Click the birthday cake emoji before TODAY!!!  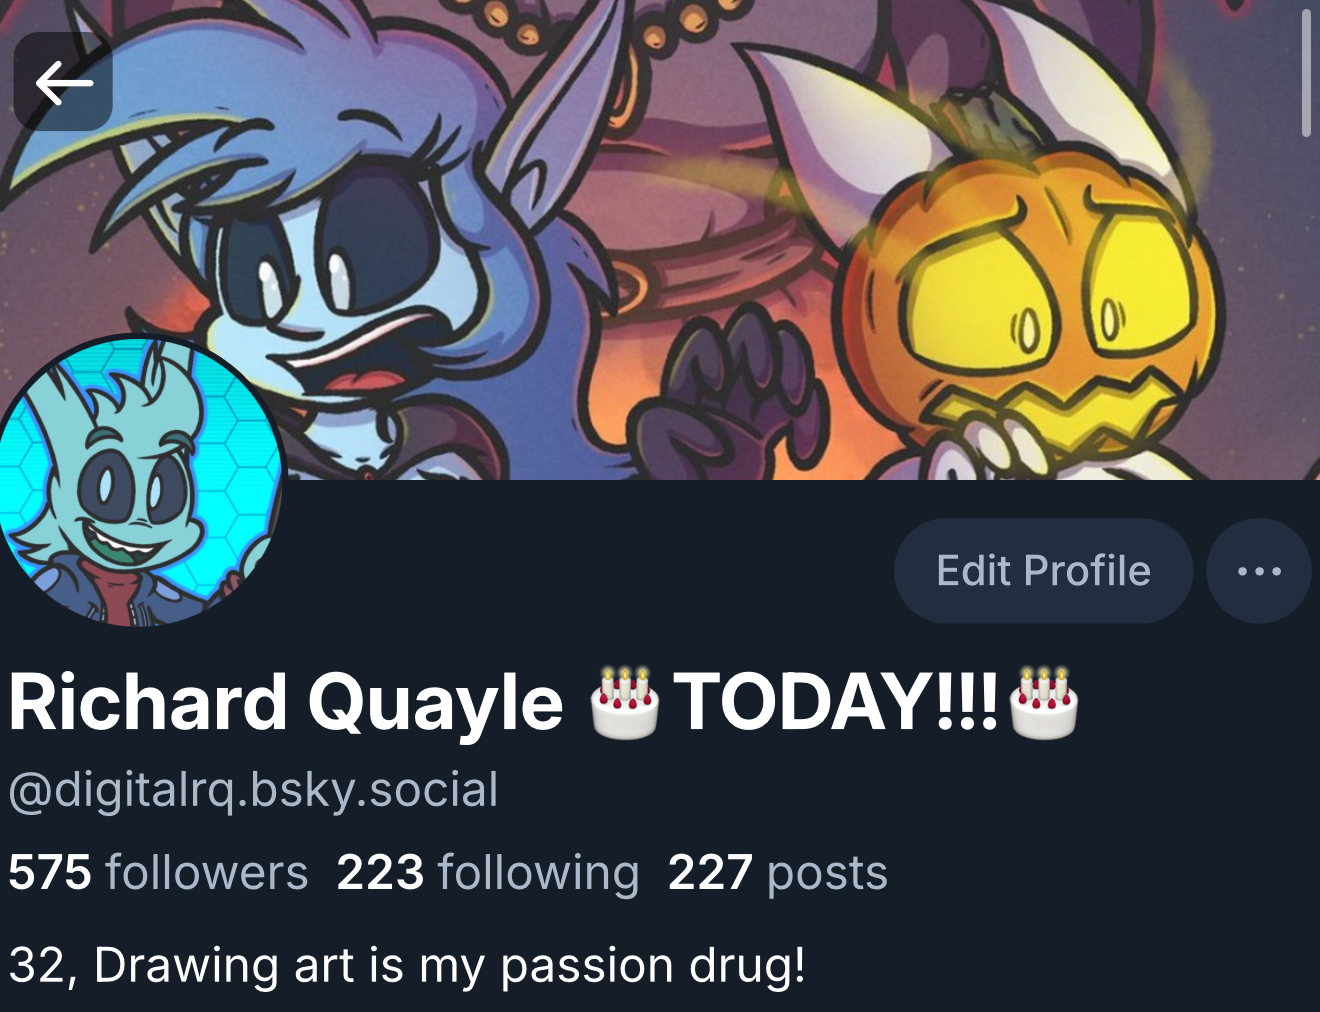(x=624, y=702)
